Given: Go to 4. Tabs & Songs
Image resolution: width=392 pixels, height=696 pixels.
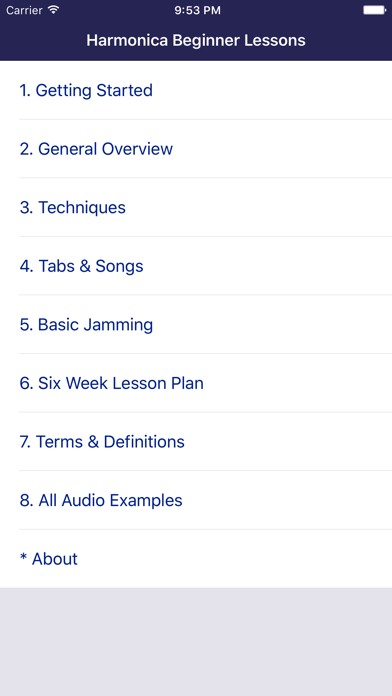Looking at the screenshot, I should (x=196, y=266).
